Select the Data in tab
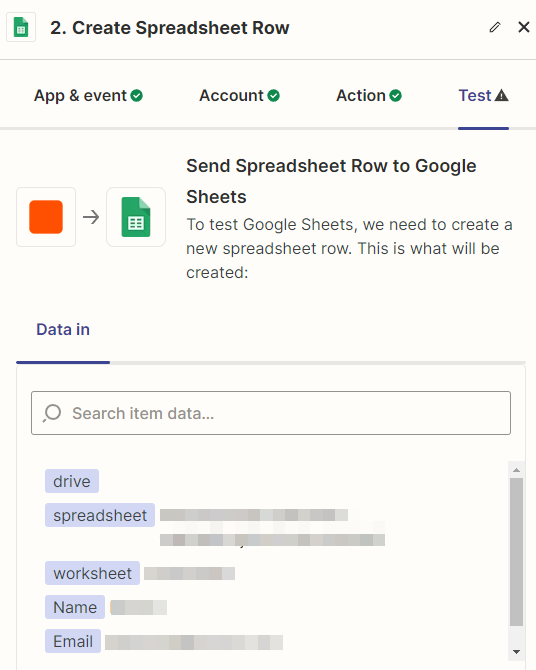Image resolution: width=536 pixels, height=670 pixels. click(63, 329)
